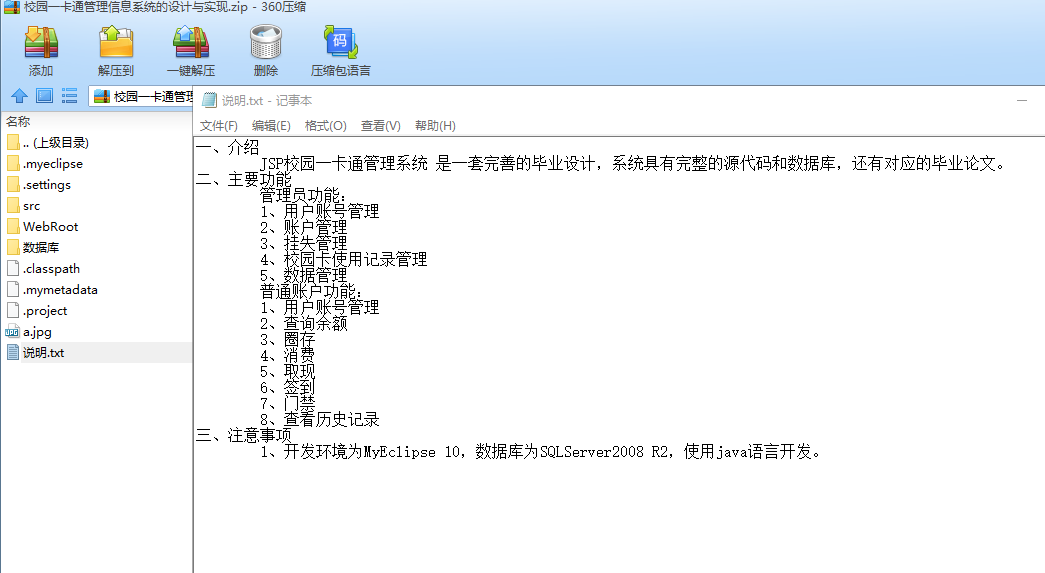Click the src folder icon
This screenshot has height=573, width=1045.
(x=13, y=206)
